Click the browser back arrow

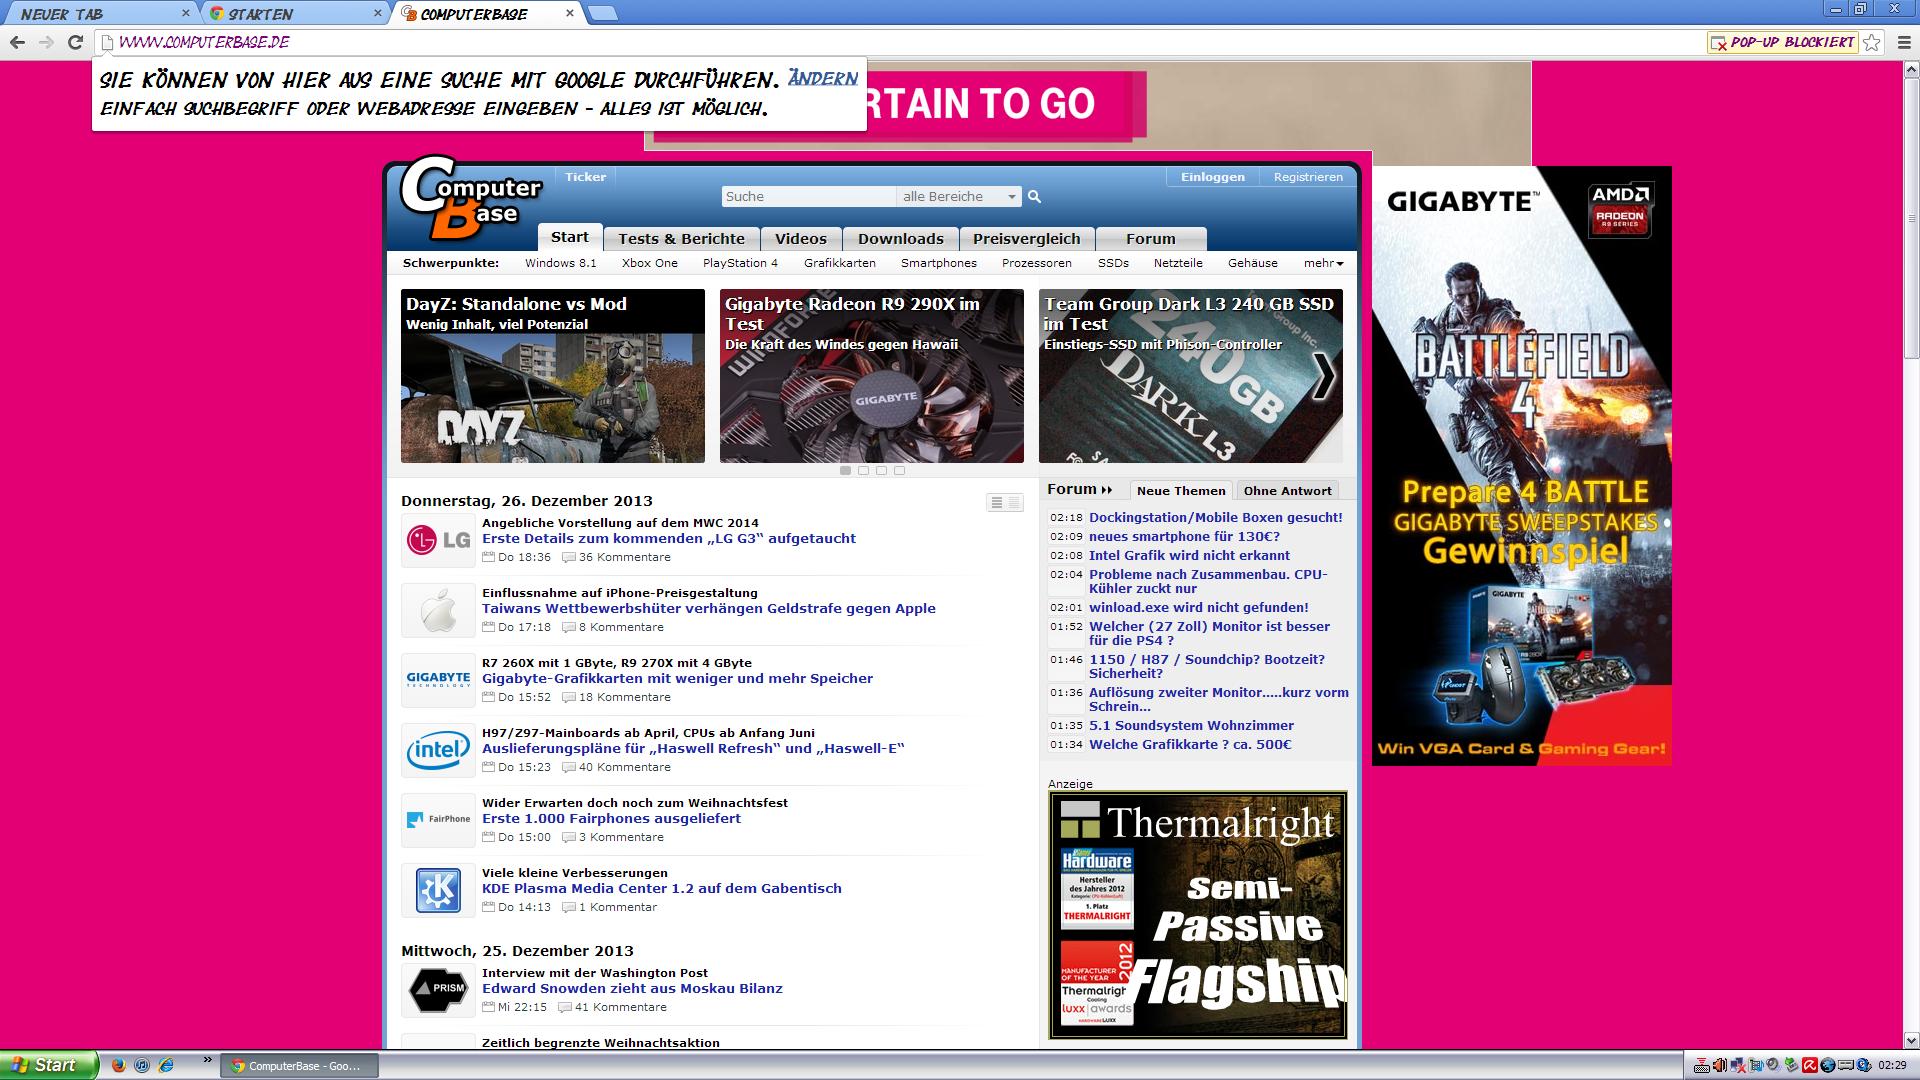pos(17,42)
